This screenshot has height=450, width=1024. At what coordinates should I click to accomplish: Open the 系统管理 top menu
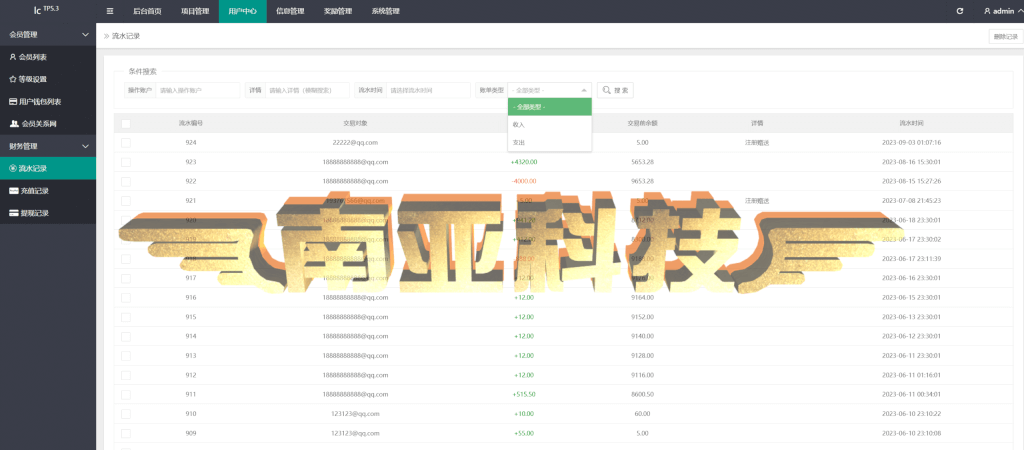click(x=385, y=11)
